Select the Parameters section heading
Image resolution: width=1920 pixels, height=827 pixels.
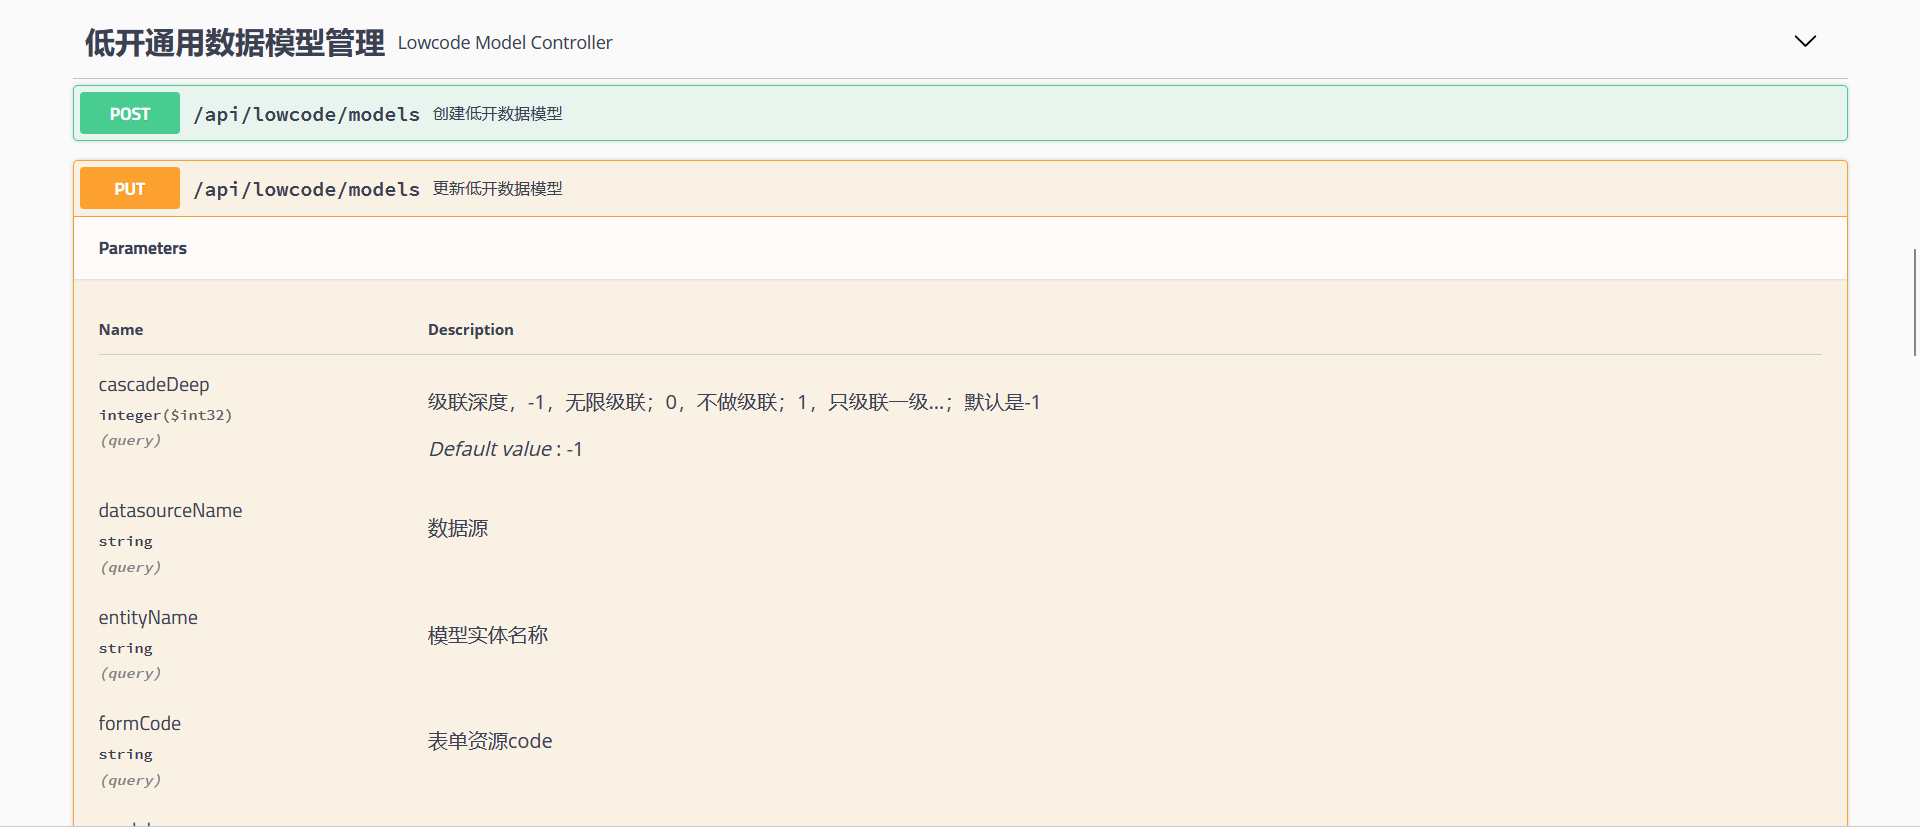(142, 248)
